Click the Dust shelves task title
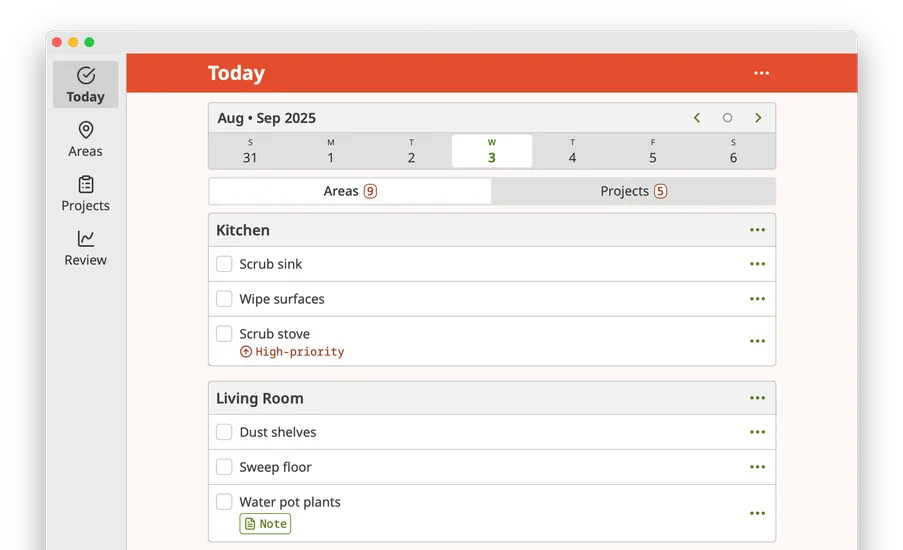 point(278,433)
